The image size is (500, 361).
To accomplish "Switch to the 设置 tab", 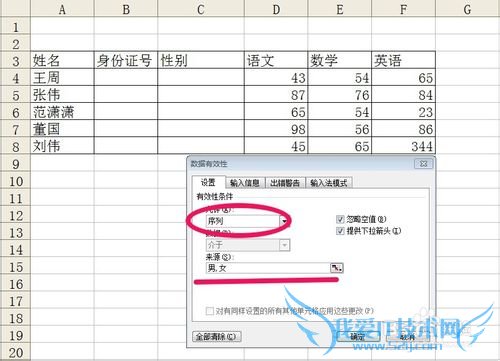I will (x=208, y=182).
